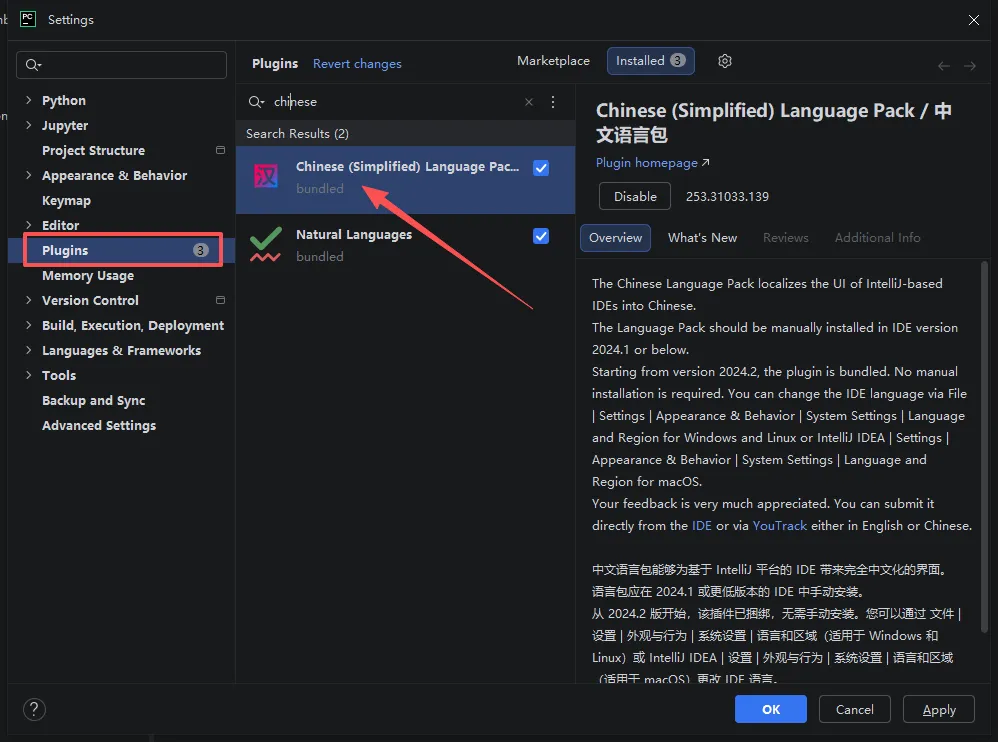Click the Cancel button
The height and width of the screenshot is (742, 998).
[854, 709]
